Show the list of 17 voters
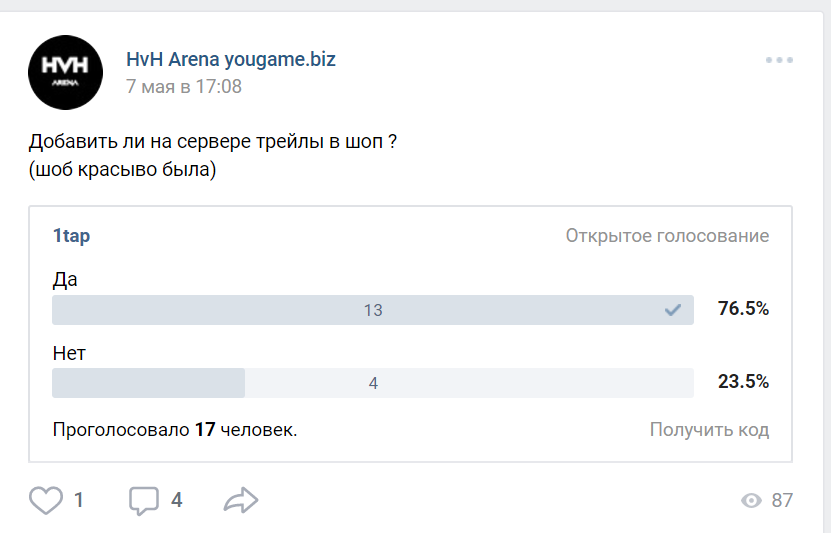831x533 pixels. click(x=174, y=430)
